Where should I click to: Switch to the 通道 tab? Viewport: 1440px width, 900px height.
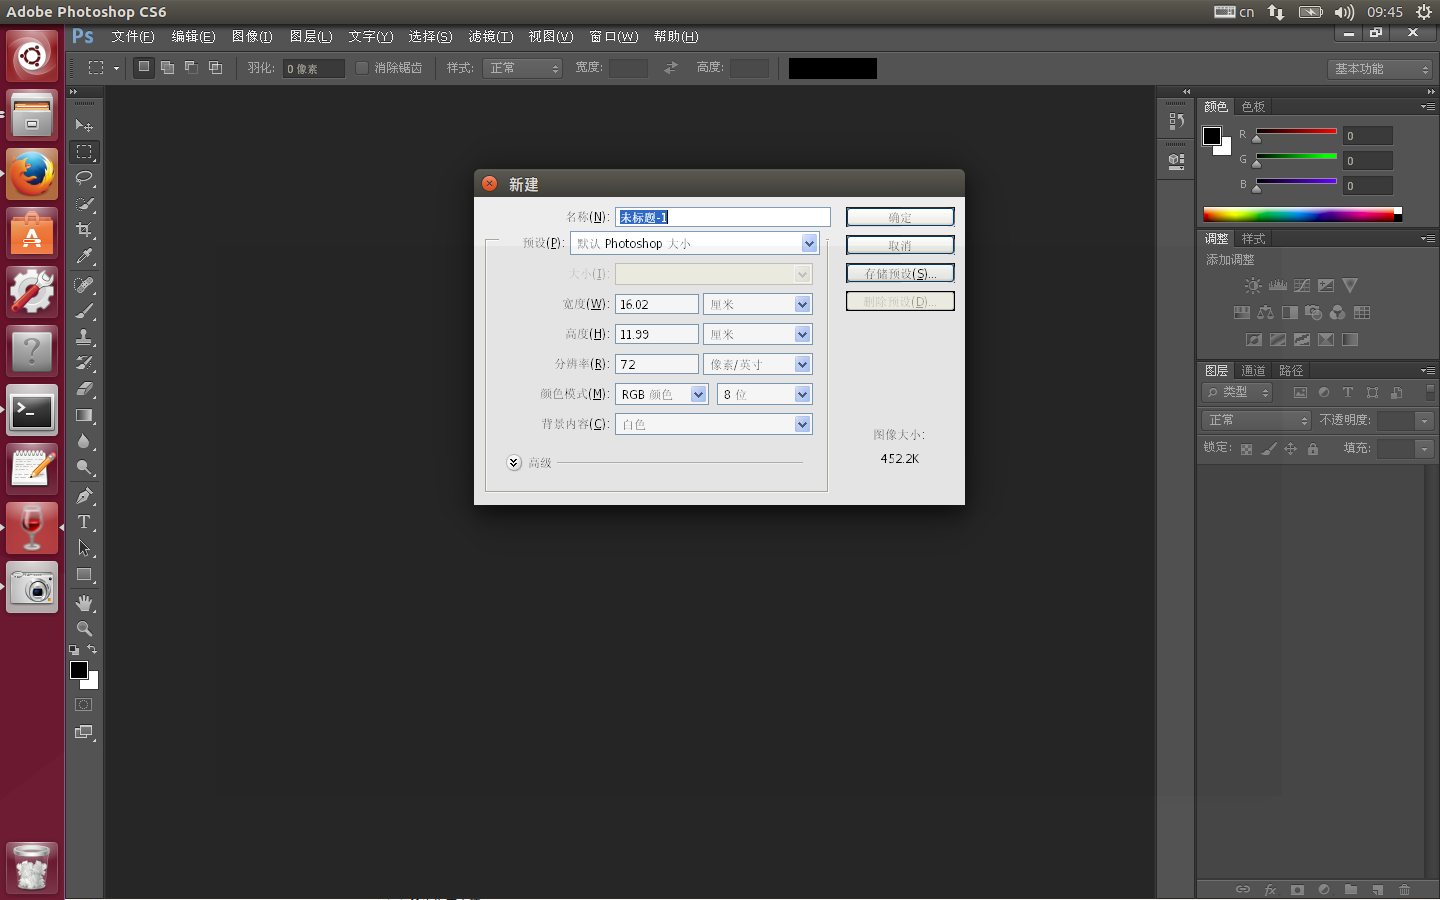coord(1253,370)
